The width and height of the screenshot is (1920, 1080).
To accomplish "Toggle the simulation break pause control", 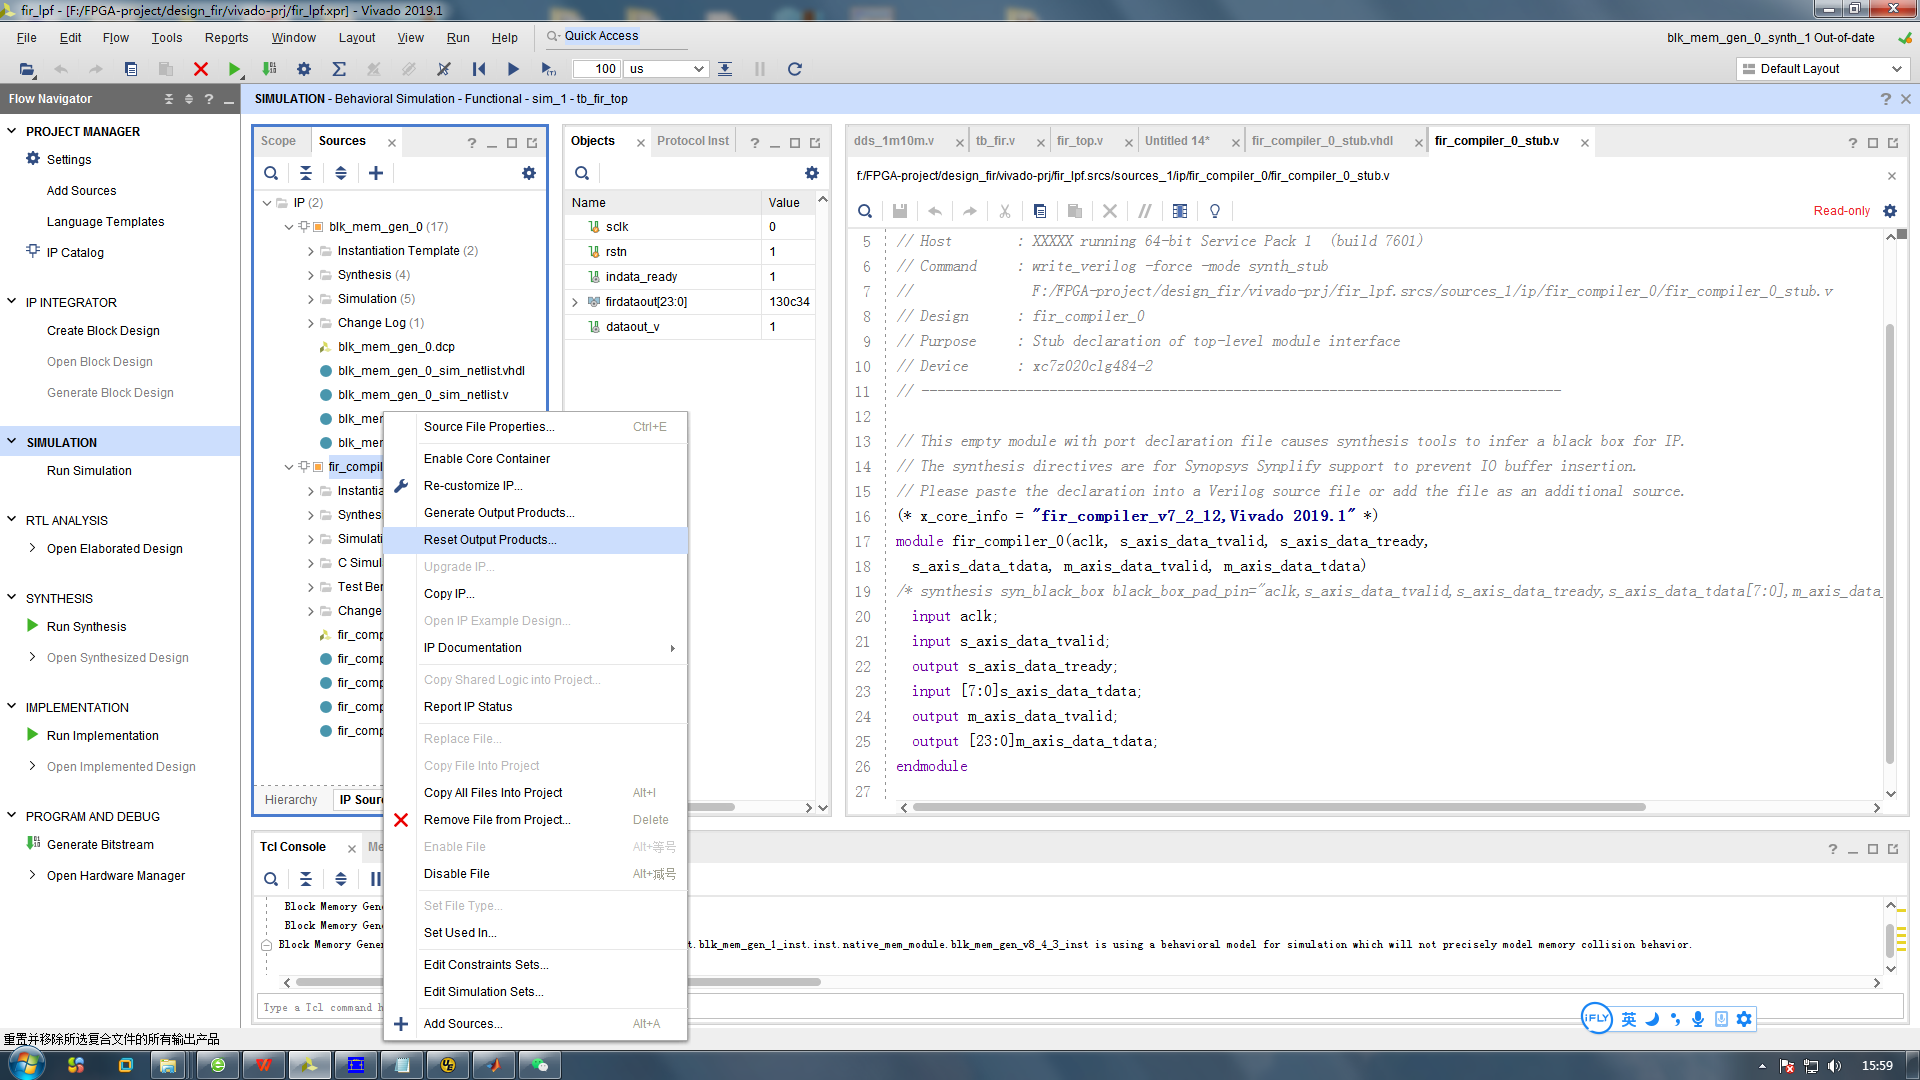I will tap(759, 69).
